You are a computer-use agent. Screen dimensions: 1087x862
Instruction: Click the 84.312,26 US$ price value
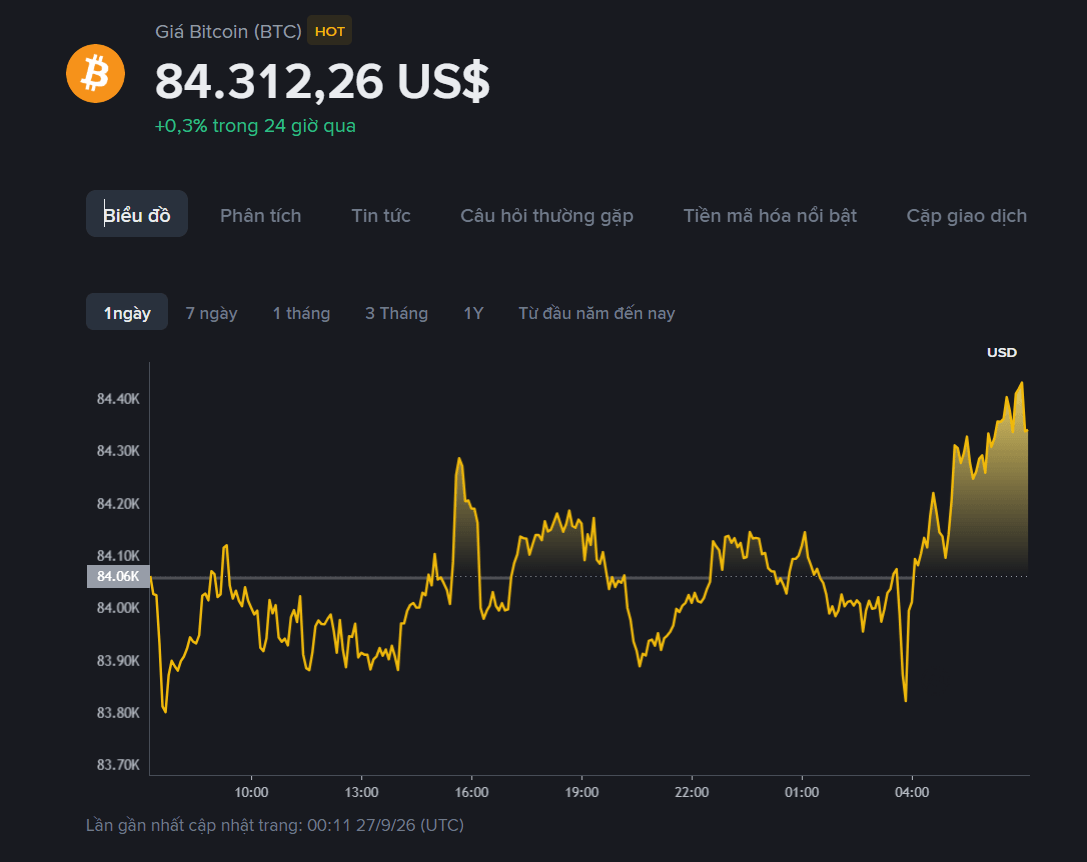tap(322, 82)
